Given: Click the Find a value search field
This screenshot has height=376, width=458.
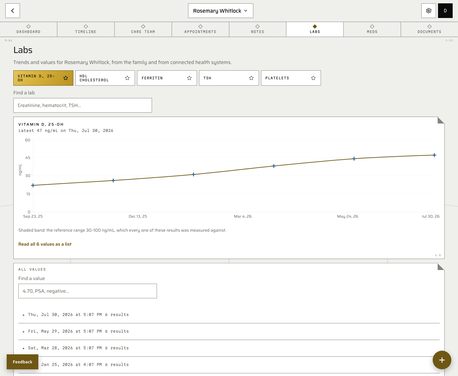Looking at the screenshot, I should [x=87, y=291].
